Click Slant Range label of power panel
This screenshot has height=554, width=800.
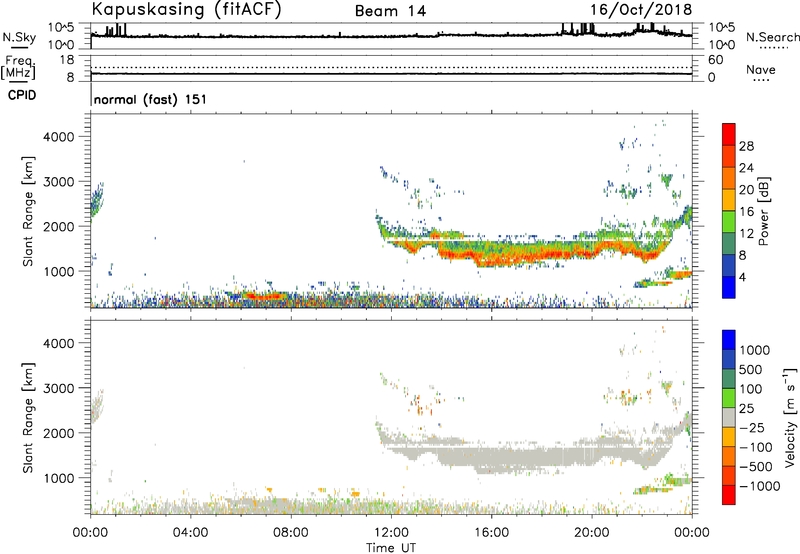(28, 211)
